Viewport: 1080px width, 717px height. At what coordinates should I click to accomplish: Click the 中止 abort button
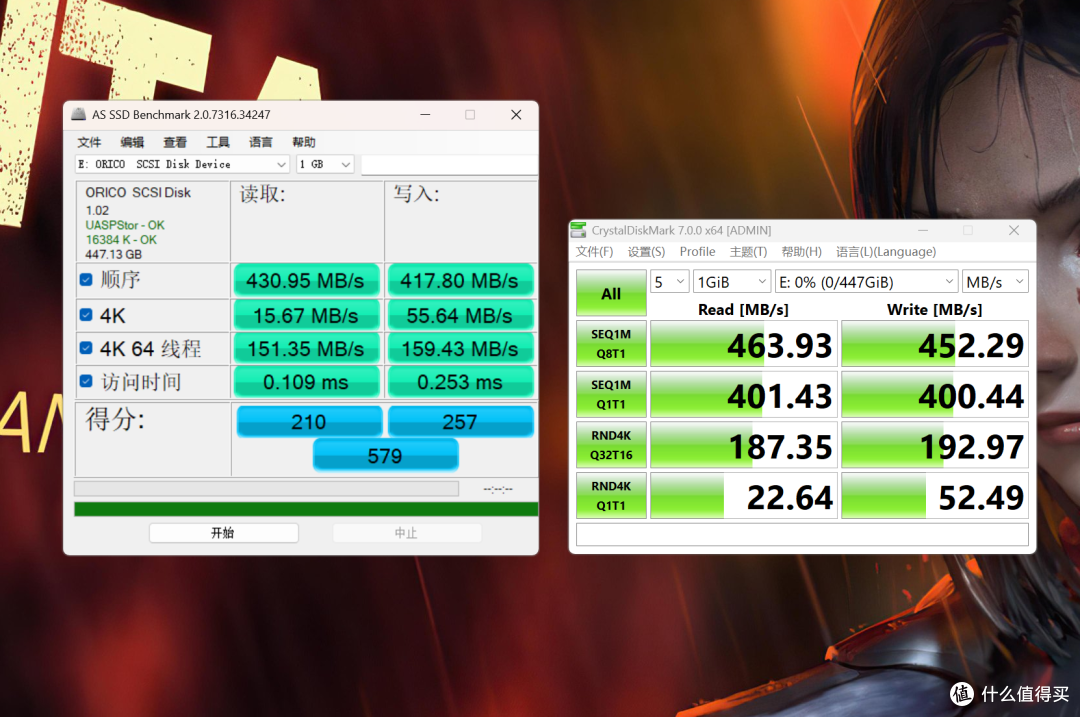point(406,532)
